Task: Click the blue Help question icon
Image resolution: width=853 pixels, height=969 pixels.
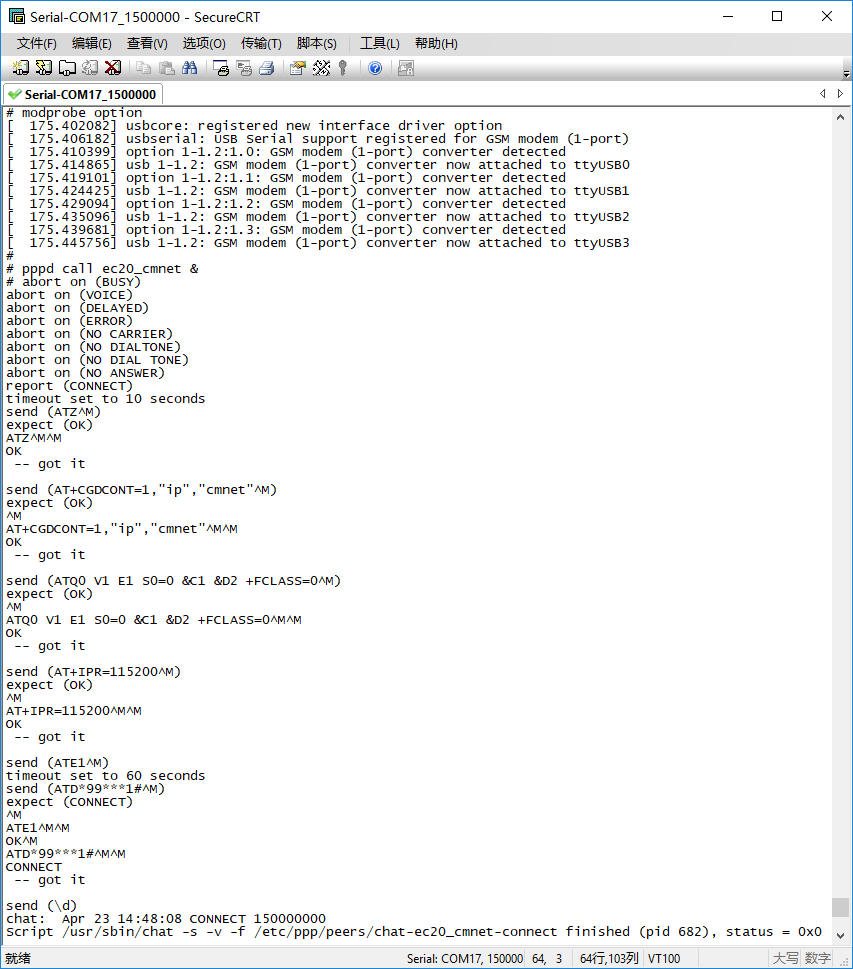Action: [375, 68]
